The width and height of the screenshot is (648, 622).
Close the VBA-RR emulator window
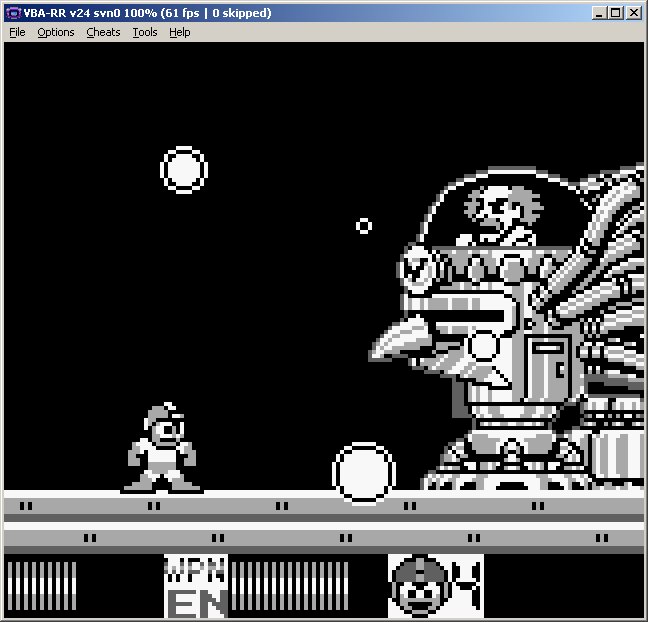click(634, 13)
